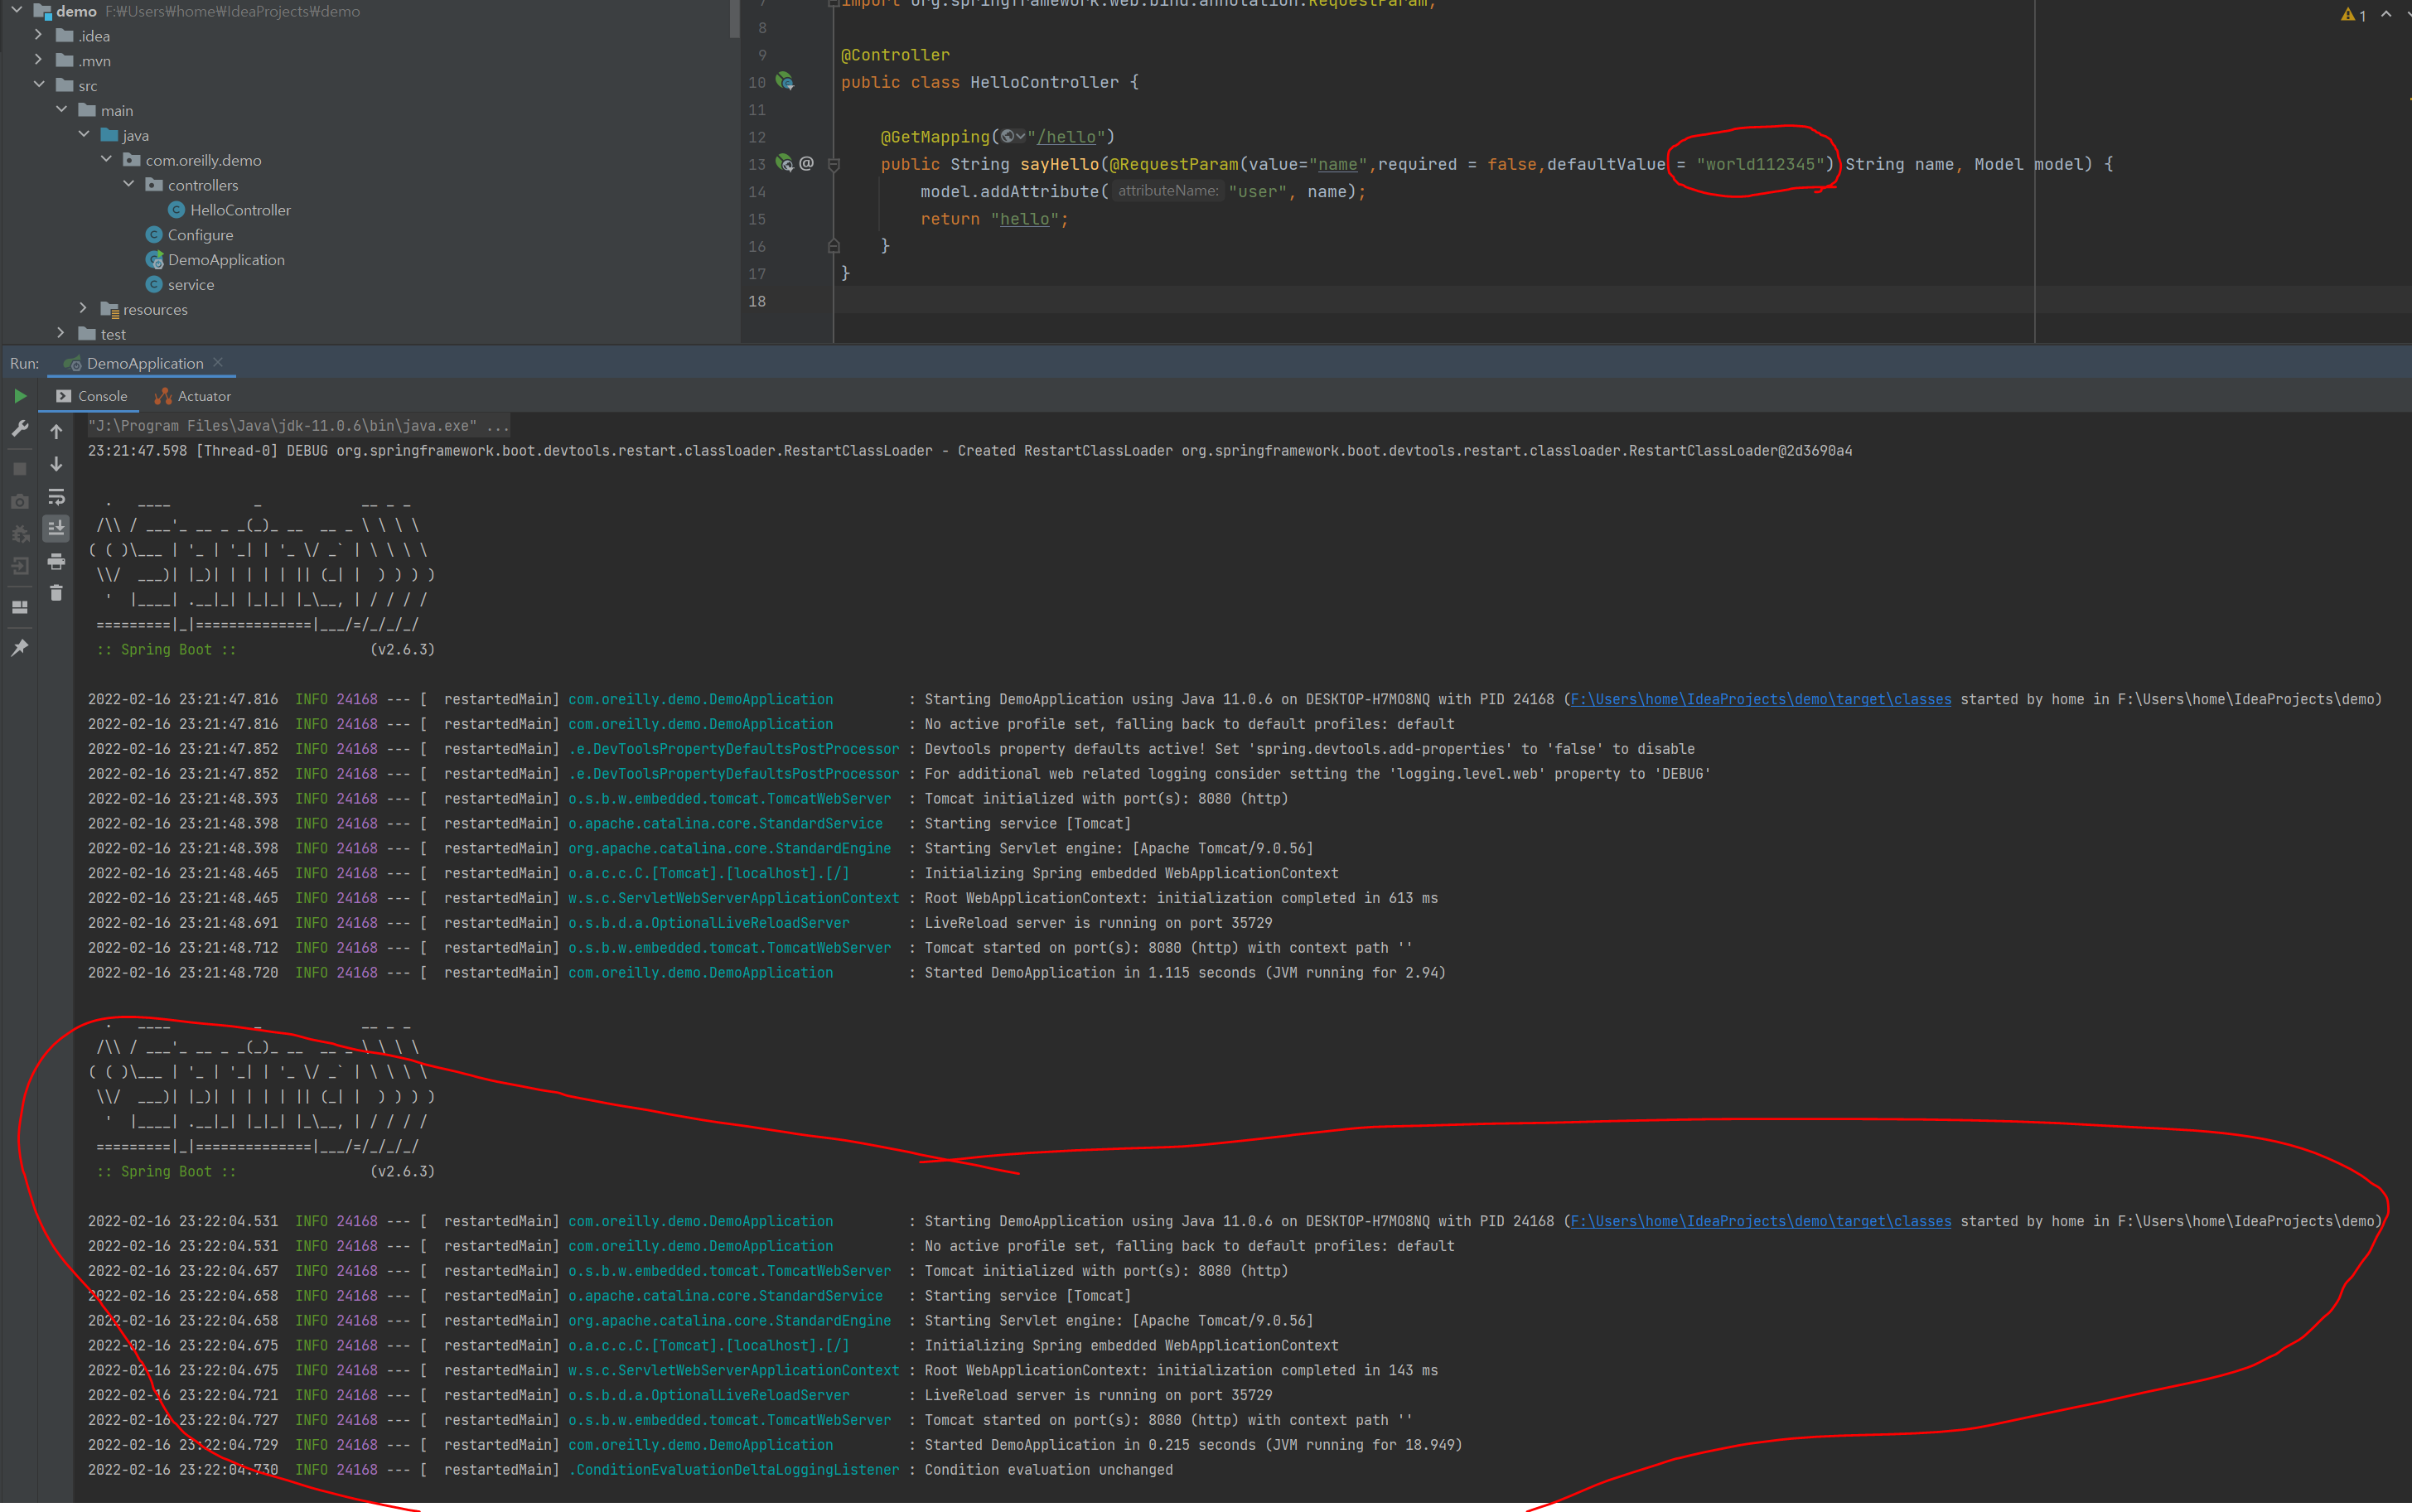Viewport: 2412px width, 1512px height.
Task: Click the @ annotation gutter icon on line 13
Action: point(806,163)
